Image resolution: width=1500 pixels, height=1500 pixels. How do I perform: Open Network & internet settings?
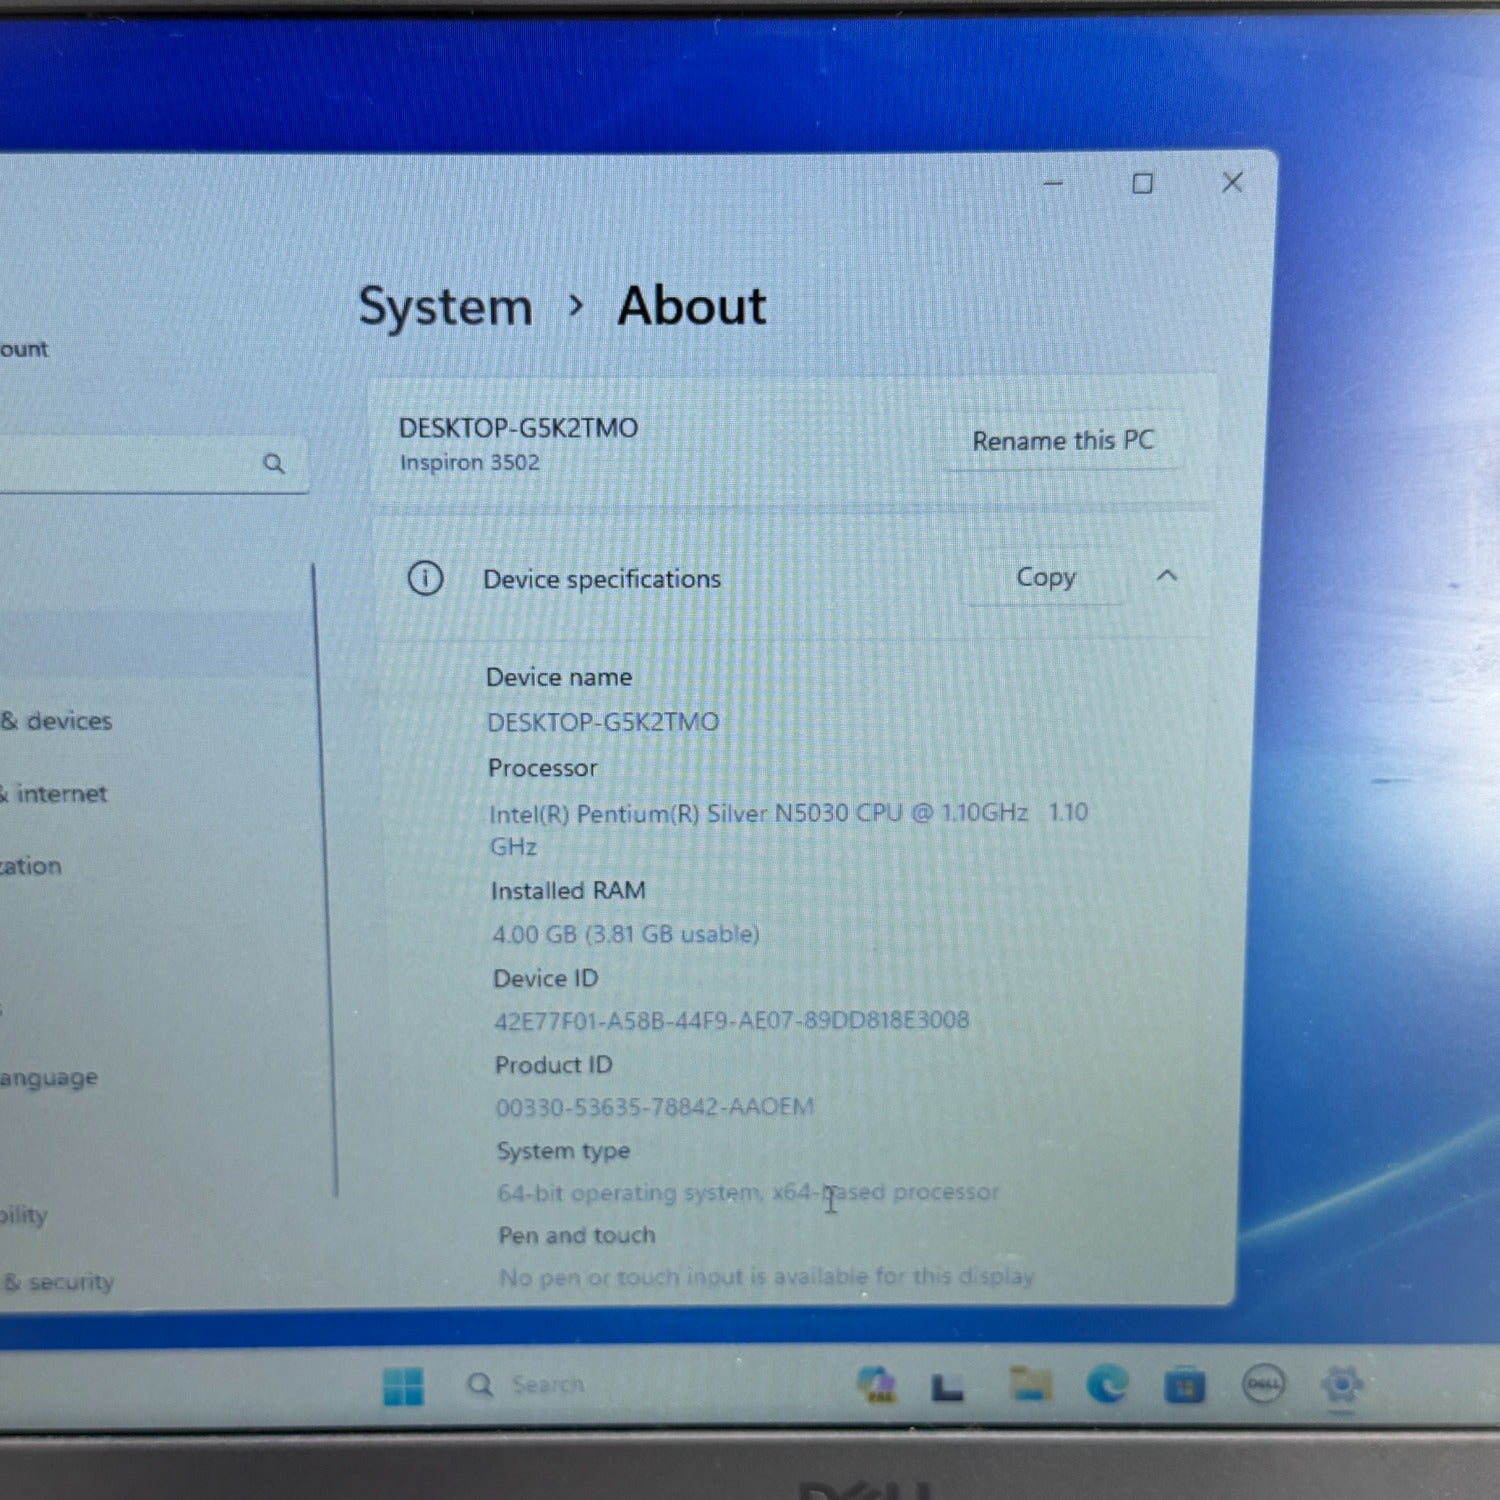[55, 794]
